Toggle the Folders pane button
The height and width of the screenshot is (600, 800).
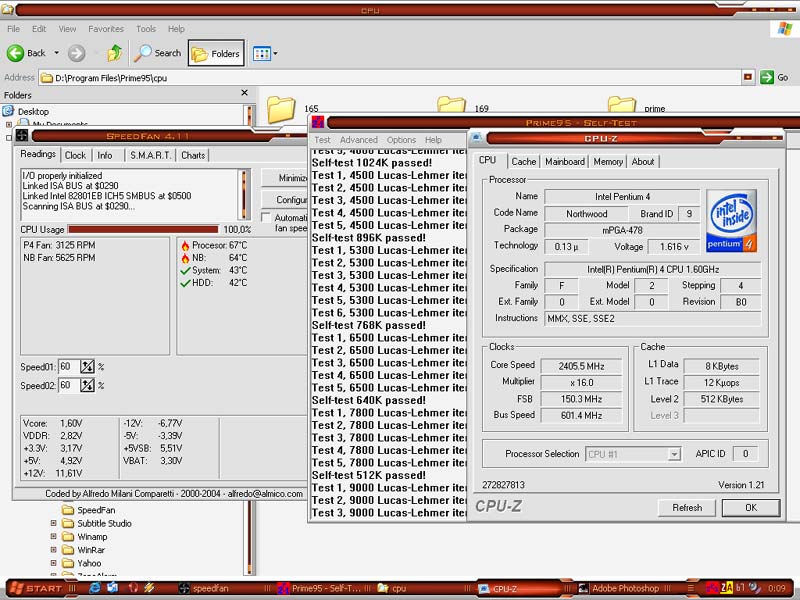(x=216, y=53)
